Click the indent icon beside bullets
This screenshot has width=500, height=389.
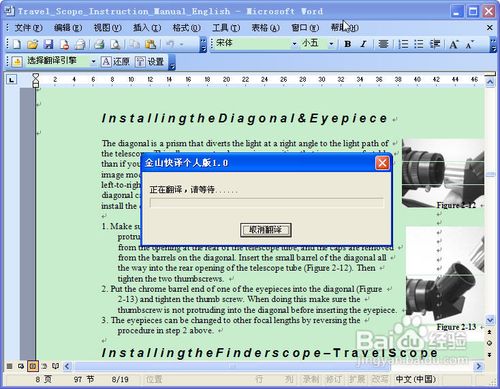point(435,44)
